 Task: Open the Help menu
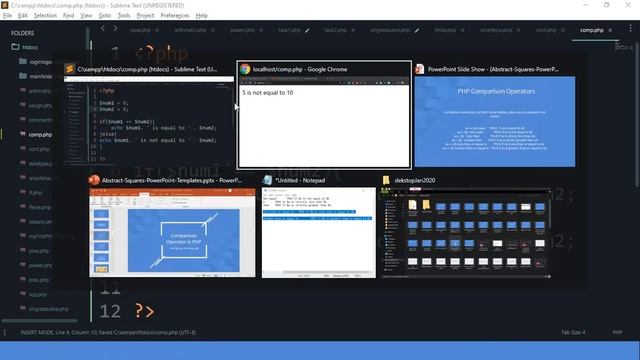(x=202, y=16)
